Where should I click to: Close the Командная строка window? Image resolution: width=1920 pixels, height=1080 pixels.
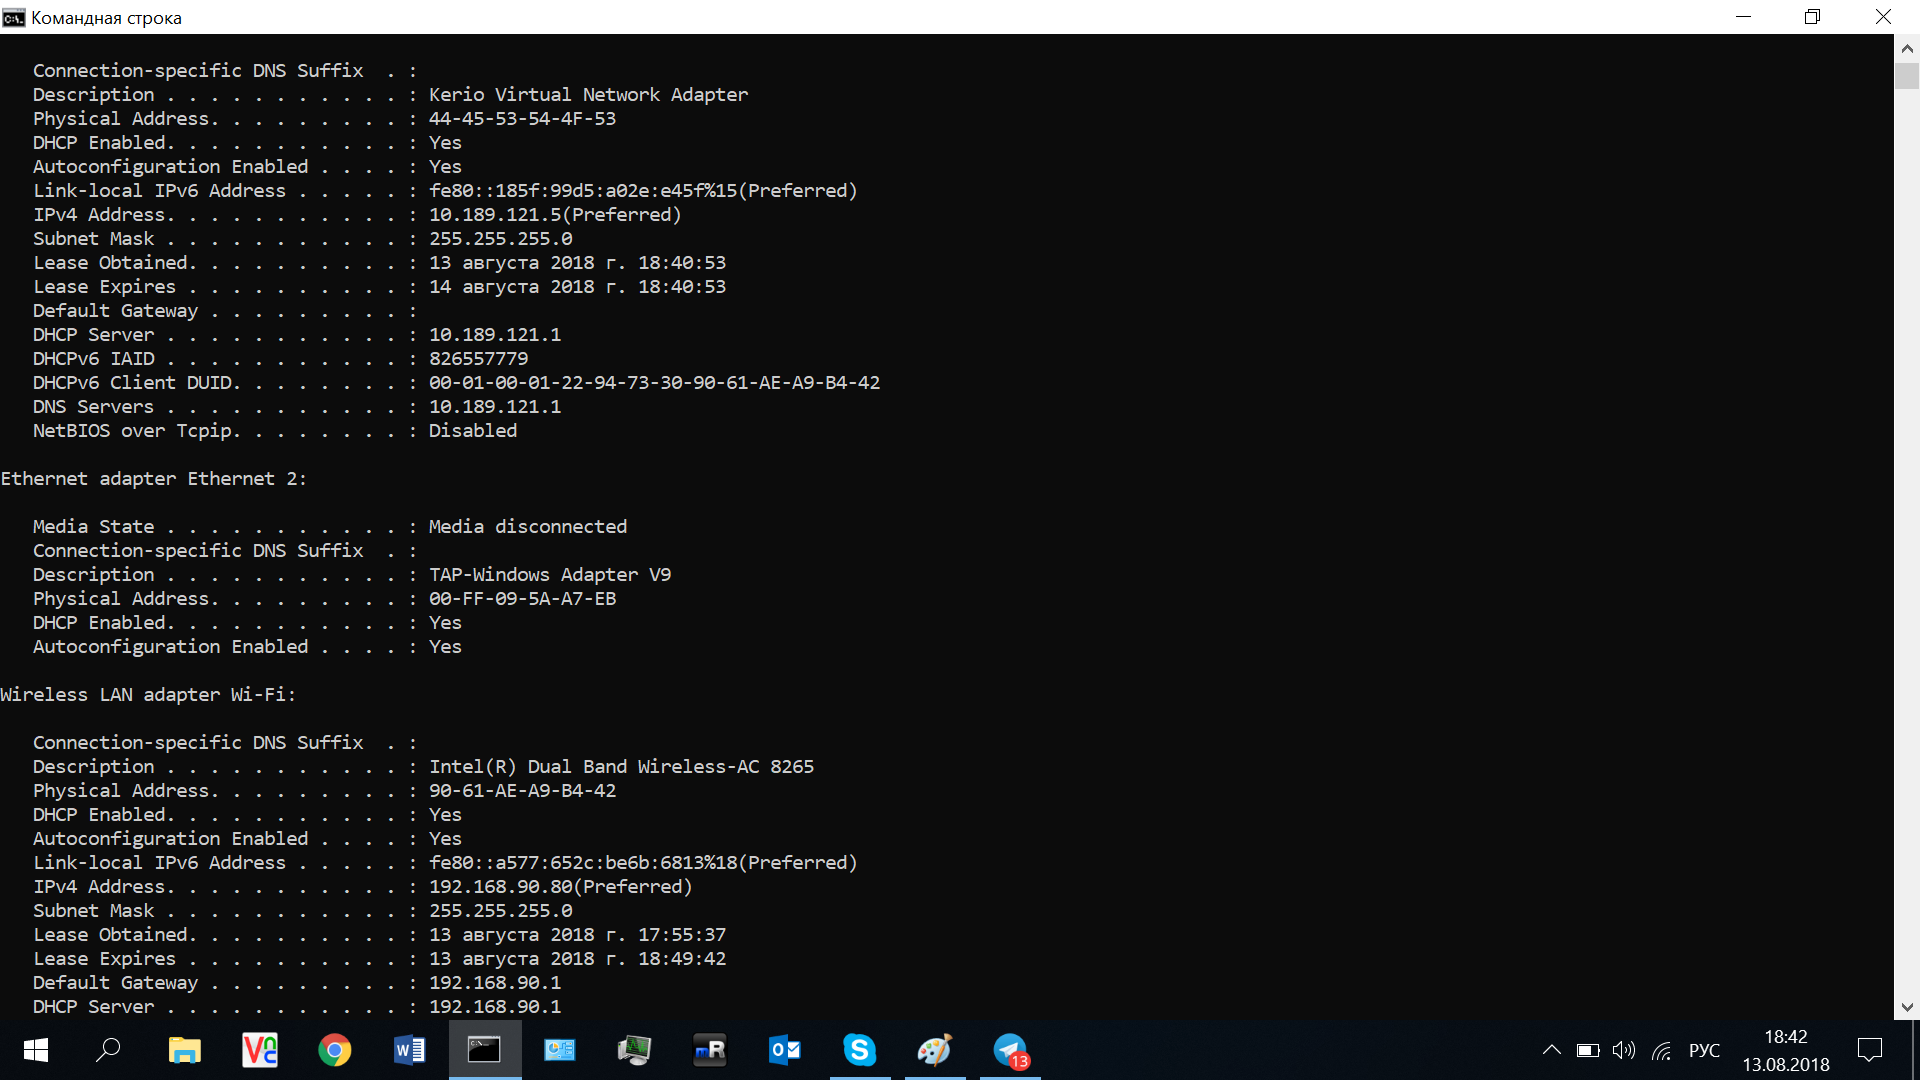(1884, 17)
